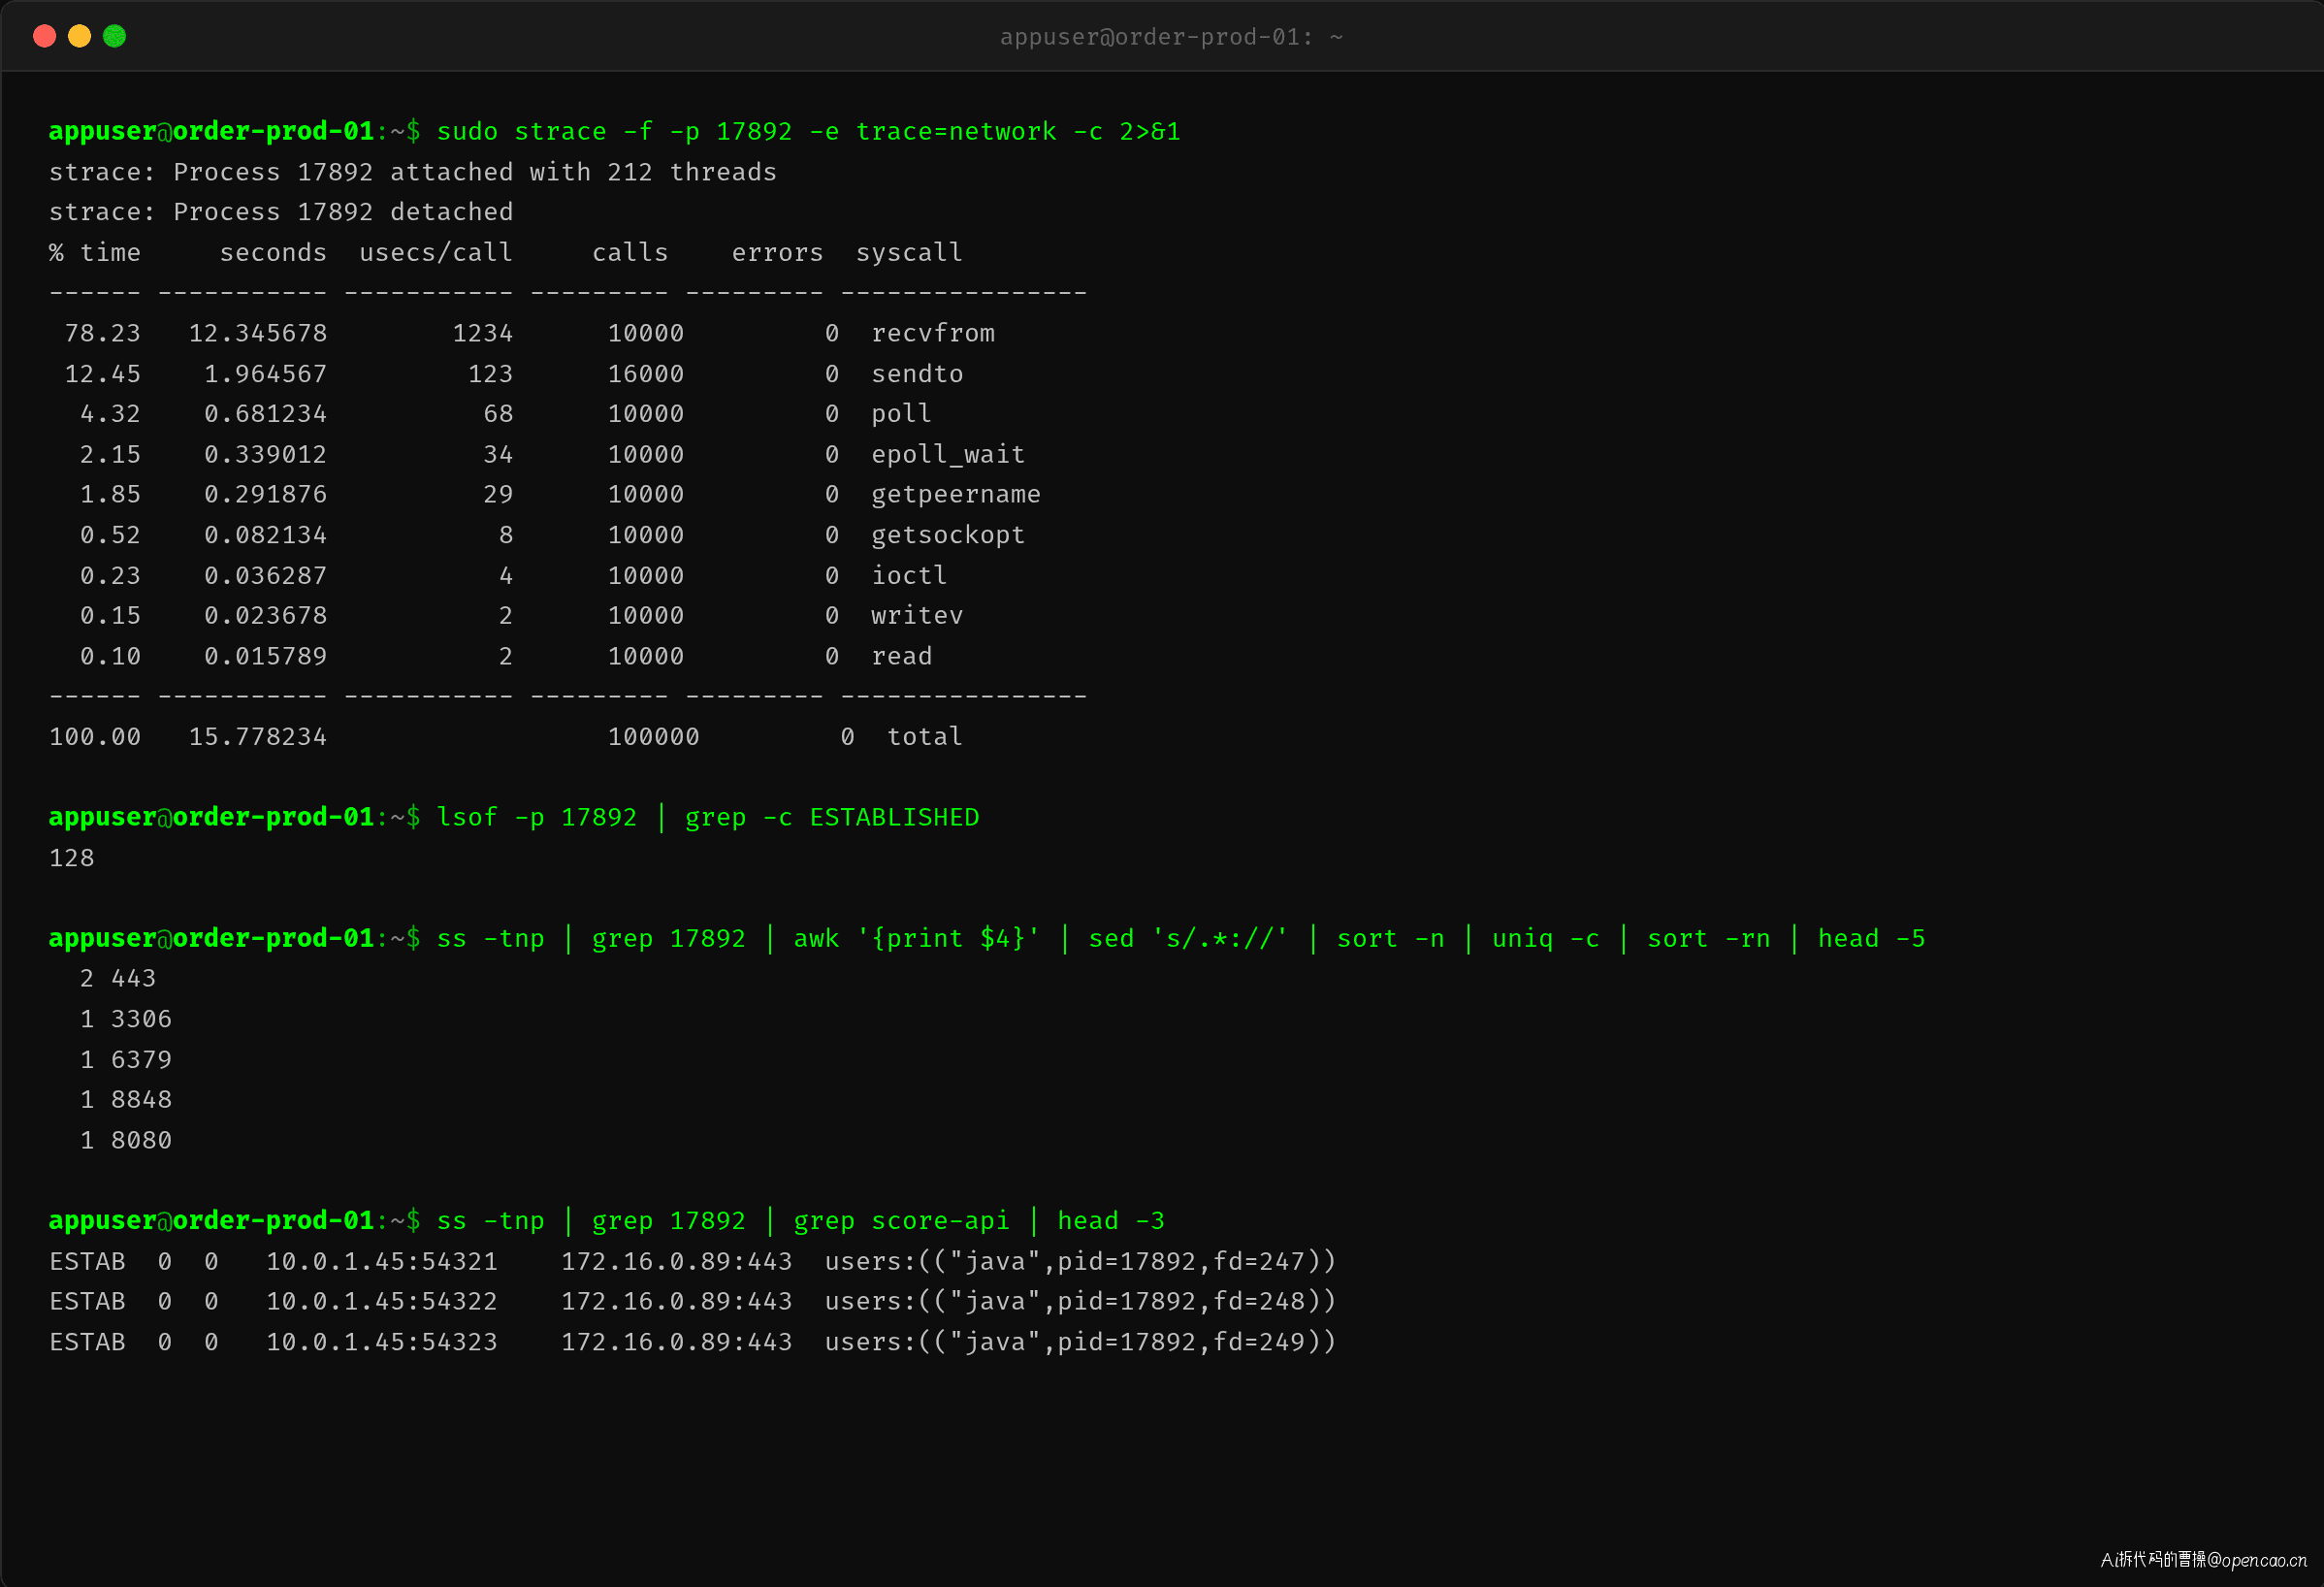Click the '2 443' port count line
This screenshot has height=1587, width=2324.
[x=118, y=978]
